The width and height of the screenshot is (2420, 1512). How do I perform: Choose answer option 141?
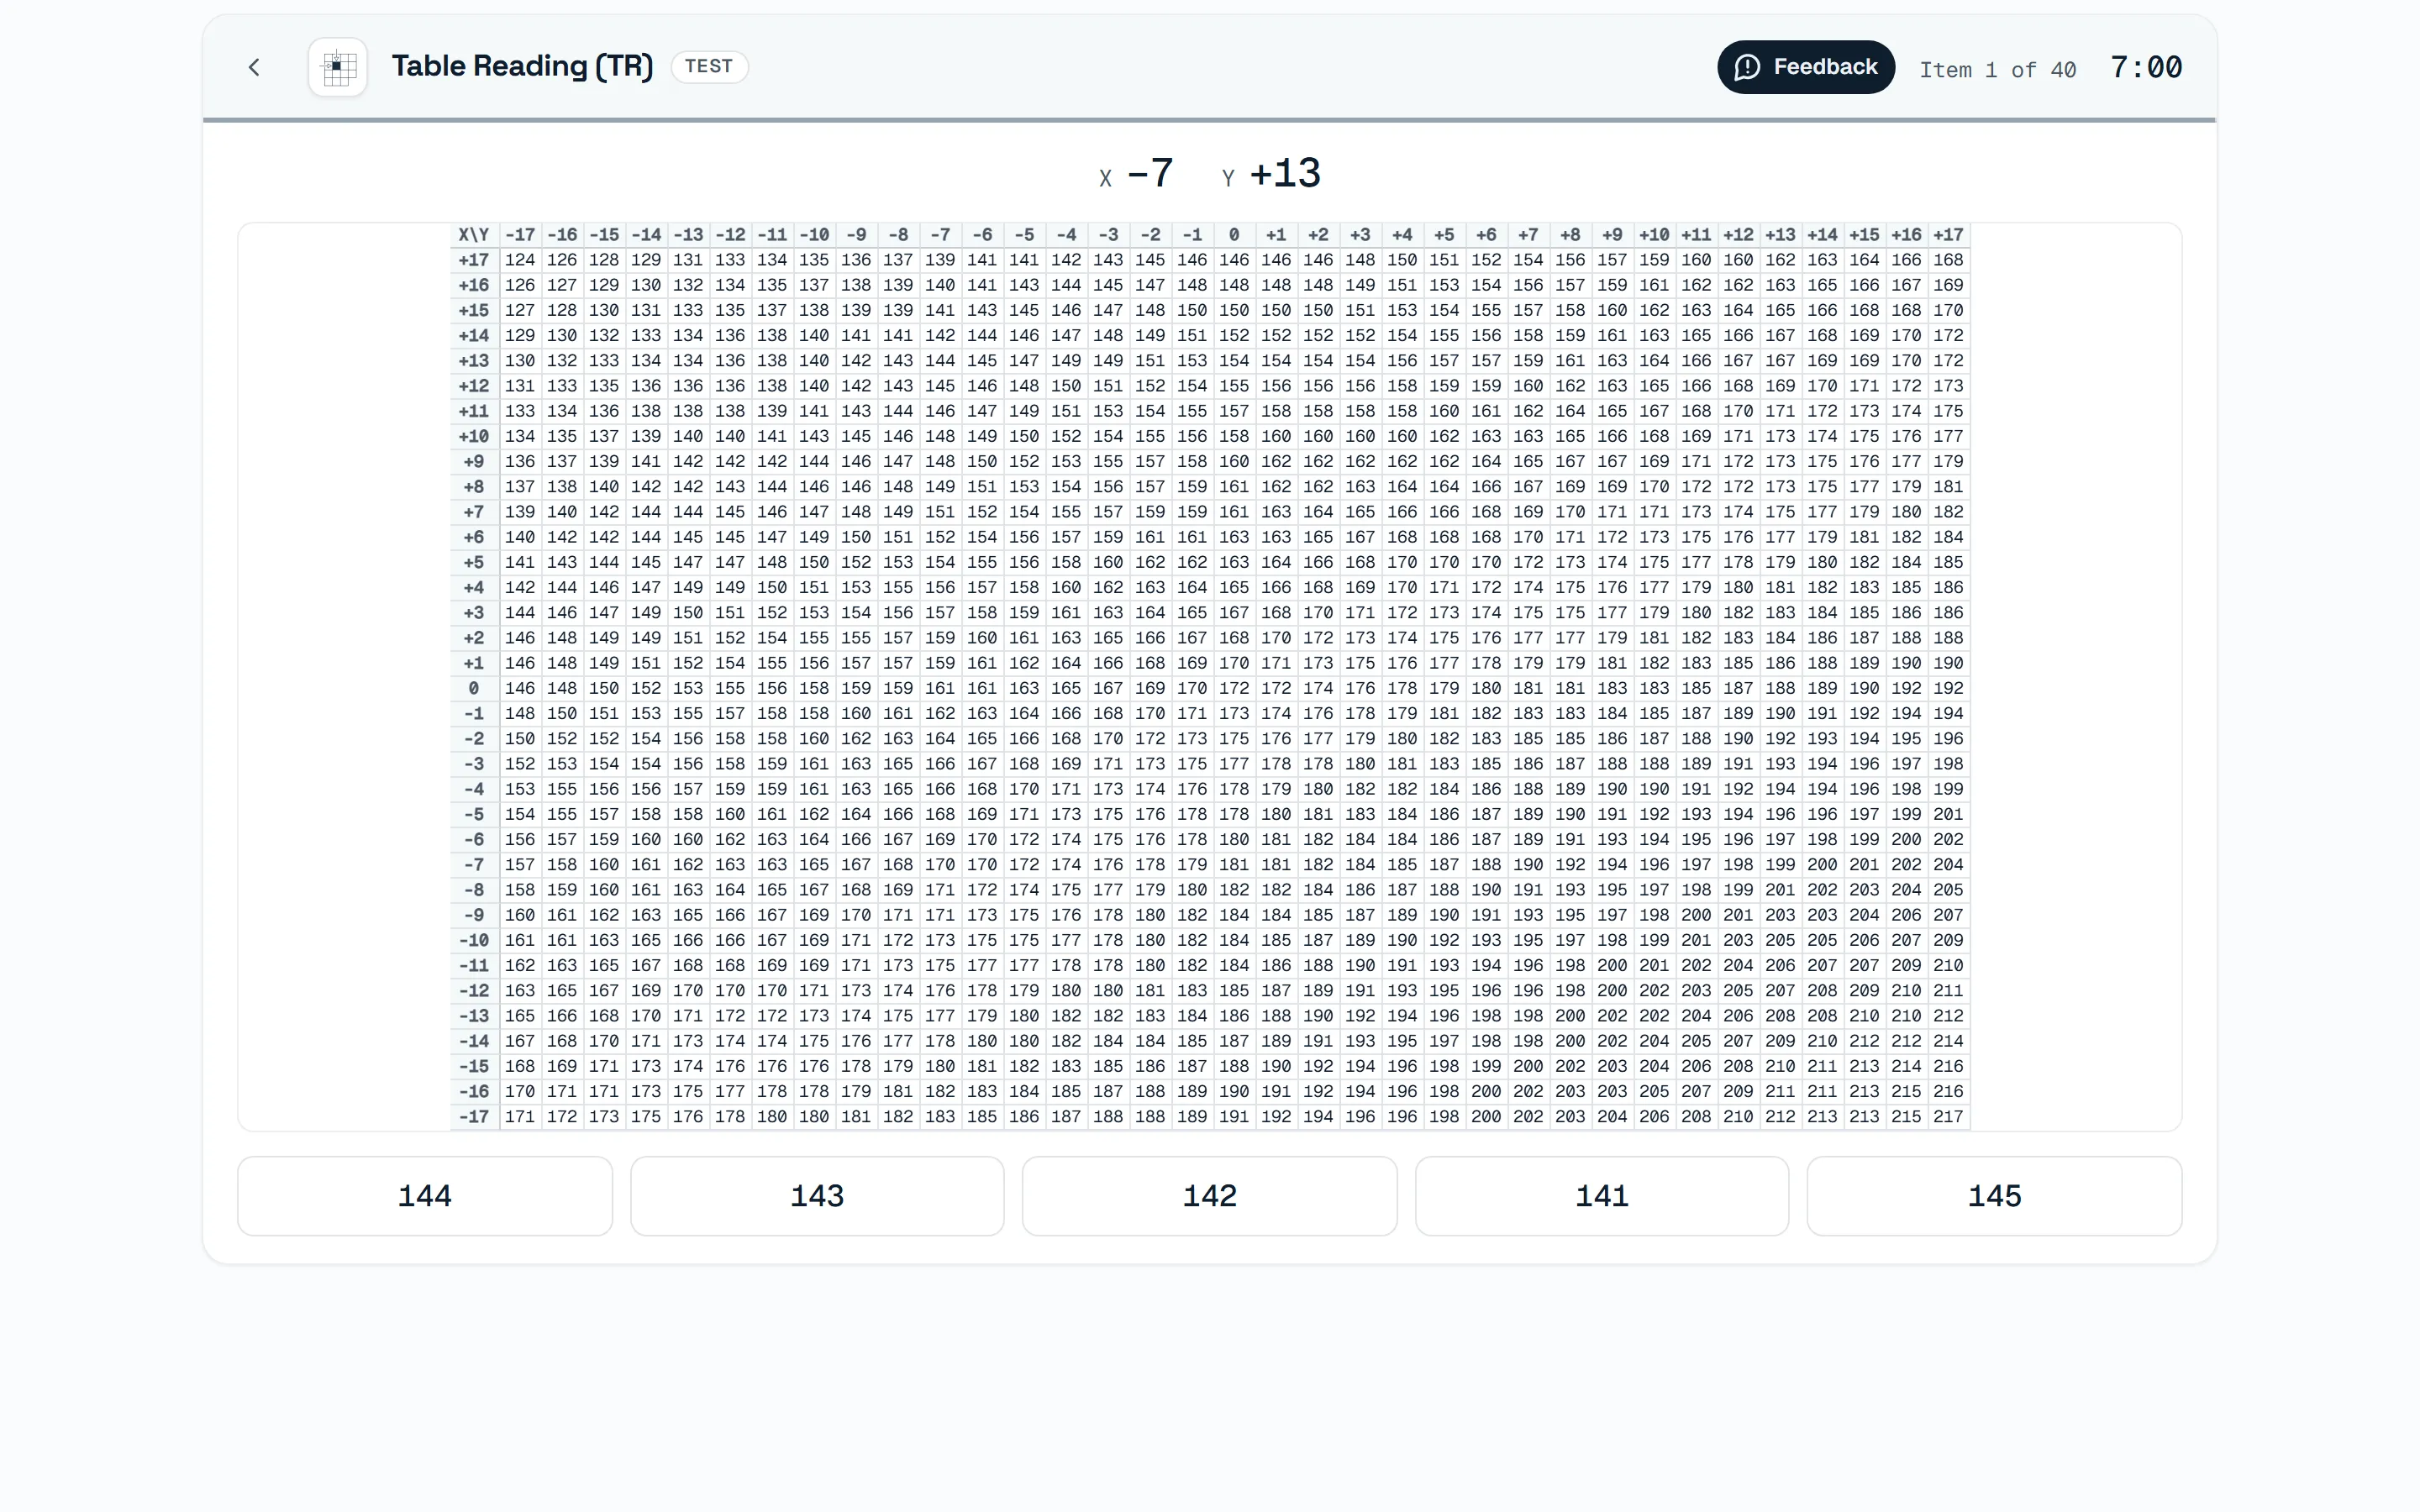(1602, 1196)
